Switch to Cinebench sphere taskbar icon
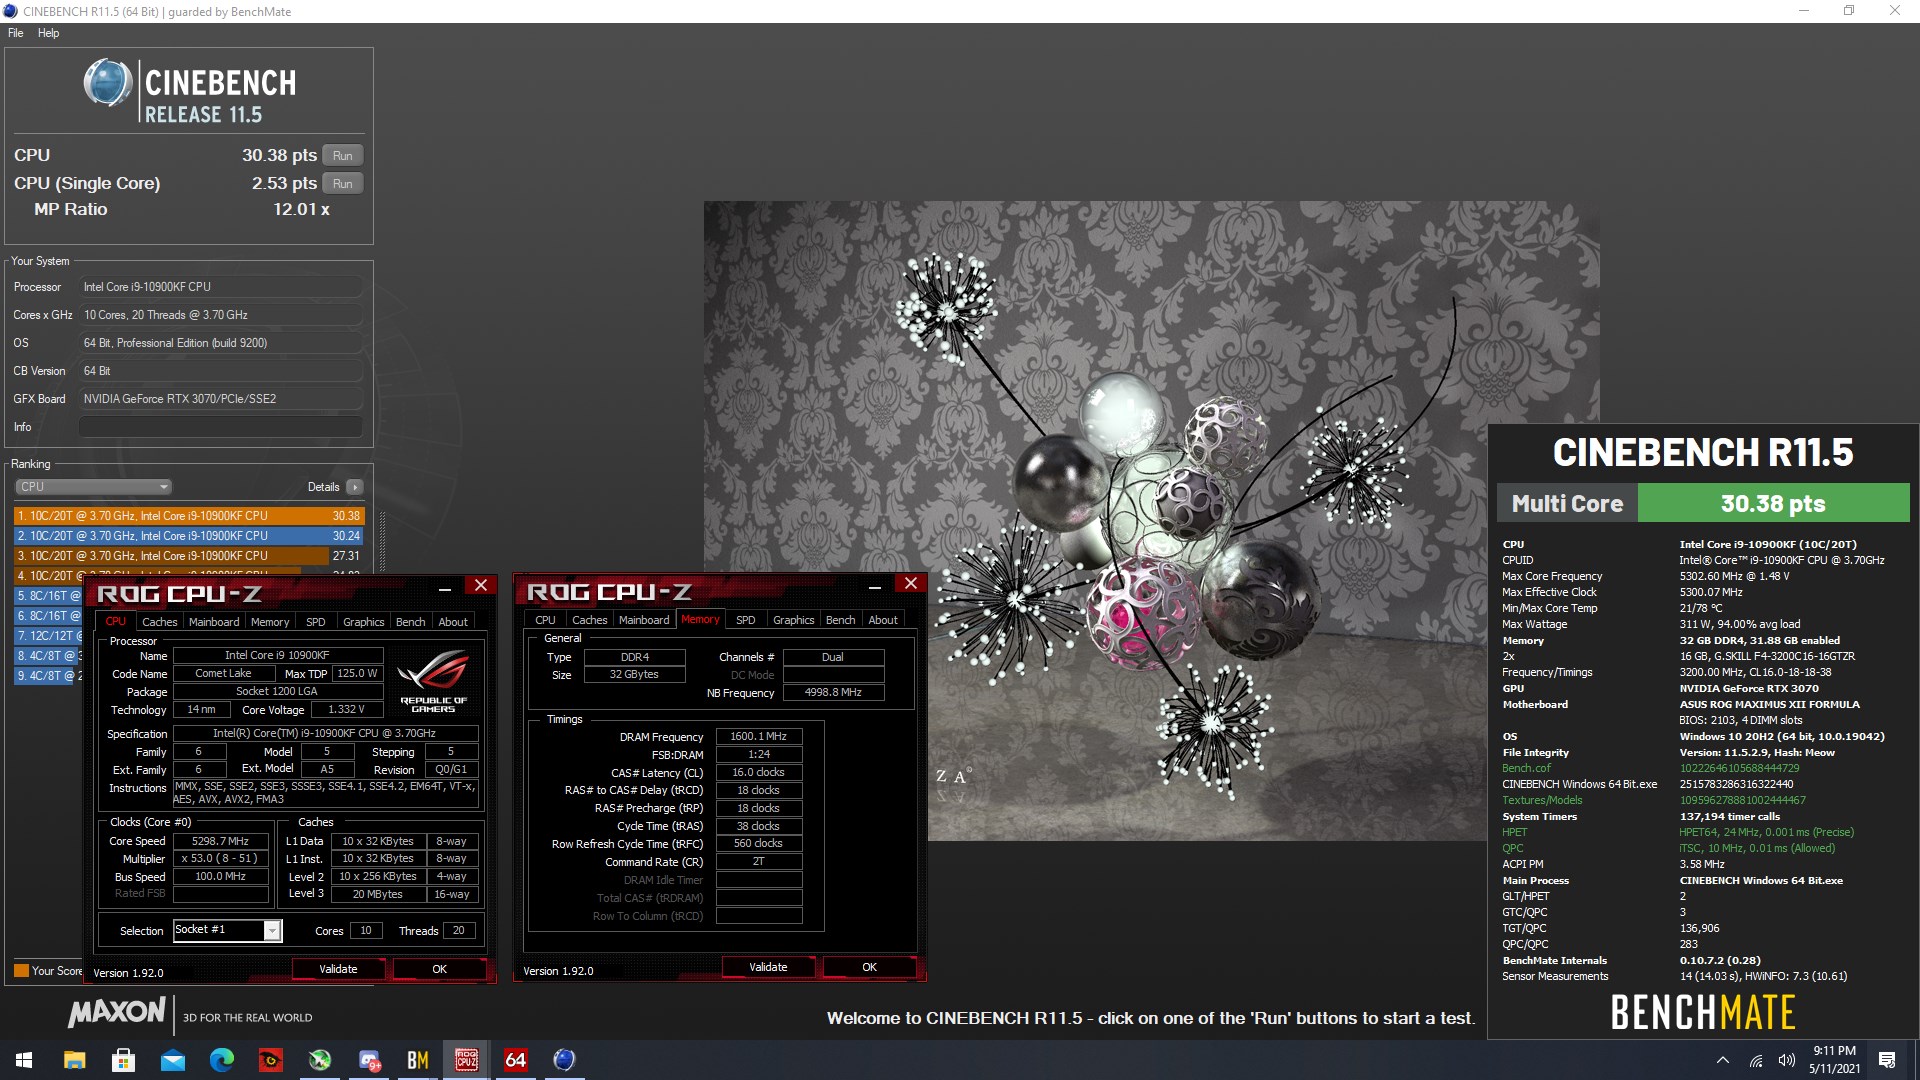Screen dimensions: 1920x1080 tap(565, 1060)
